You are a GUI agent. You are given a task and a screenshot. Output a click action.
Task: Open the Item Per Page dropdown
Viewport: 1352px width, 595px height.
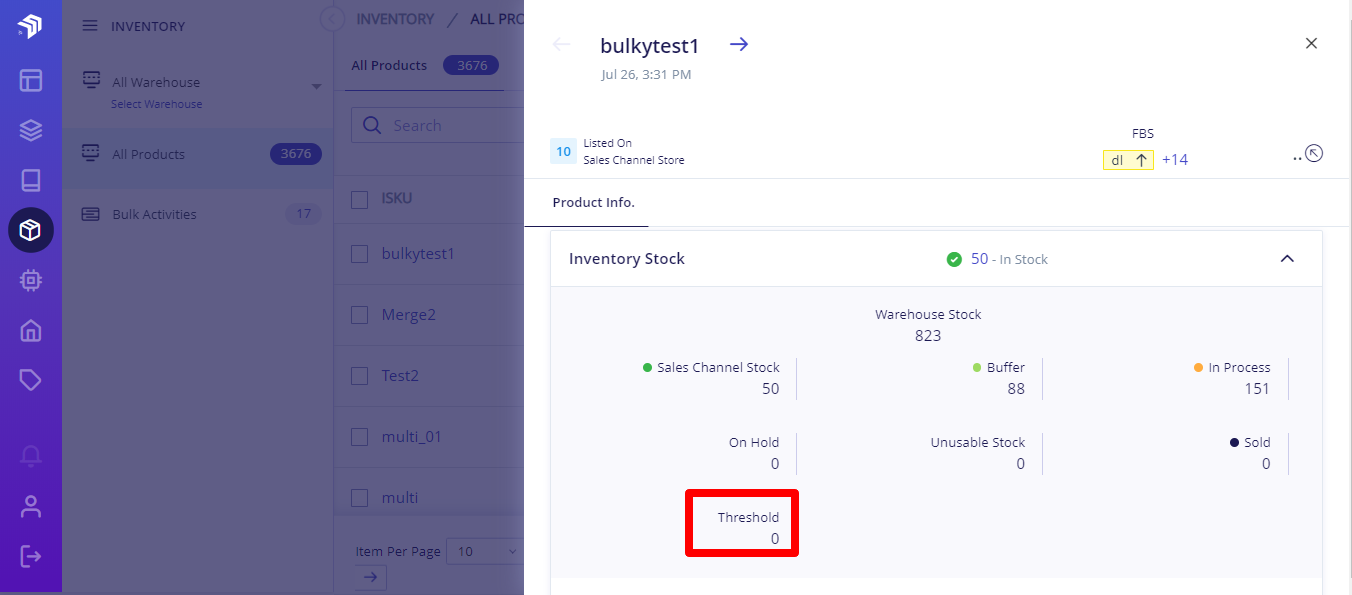point(486,551)
